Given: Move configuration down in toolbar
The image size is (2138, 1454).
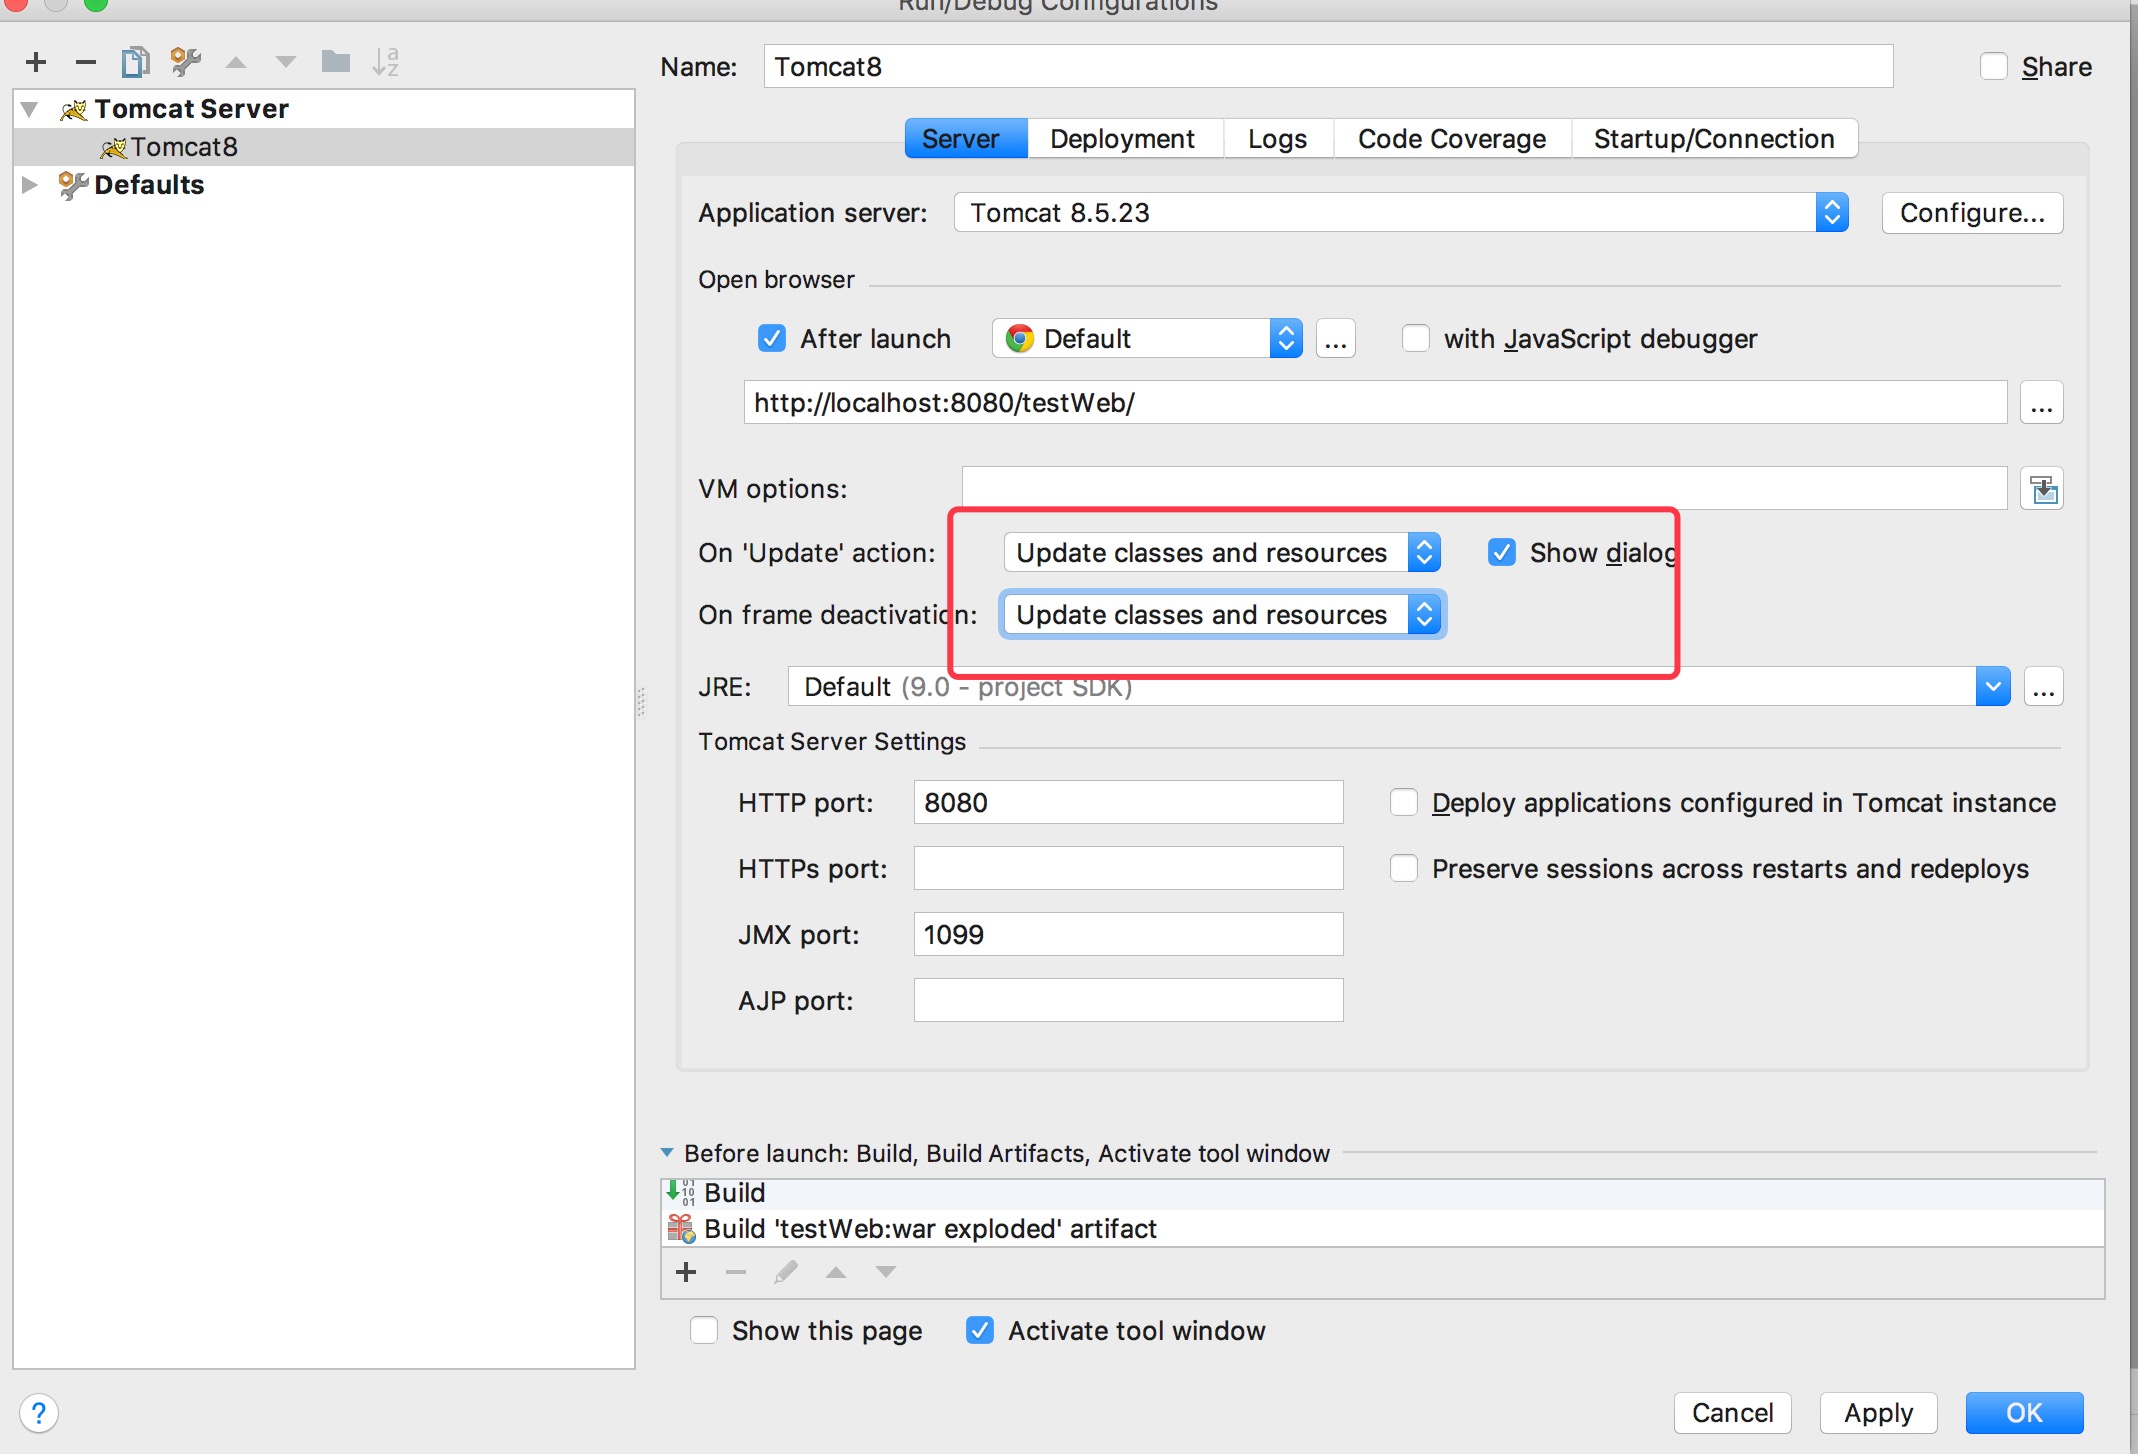Looking at the screenshot, I should coord(286,62).
